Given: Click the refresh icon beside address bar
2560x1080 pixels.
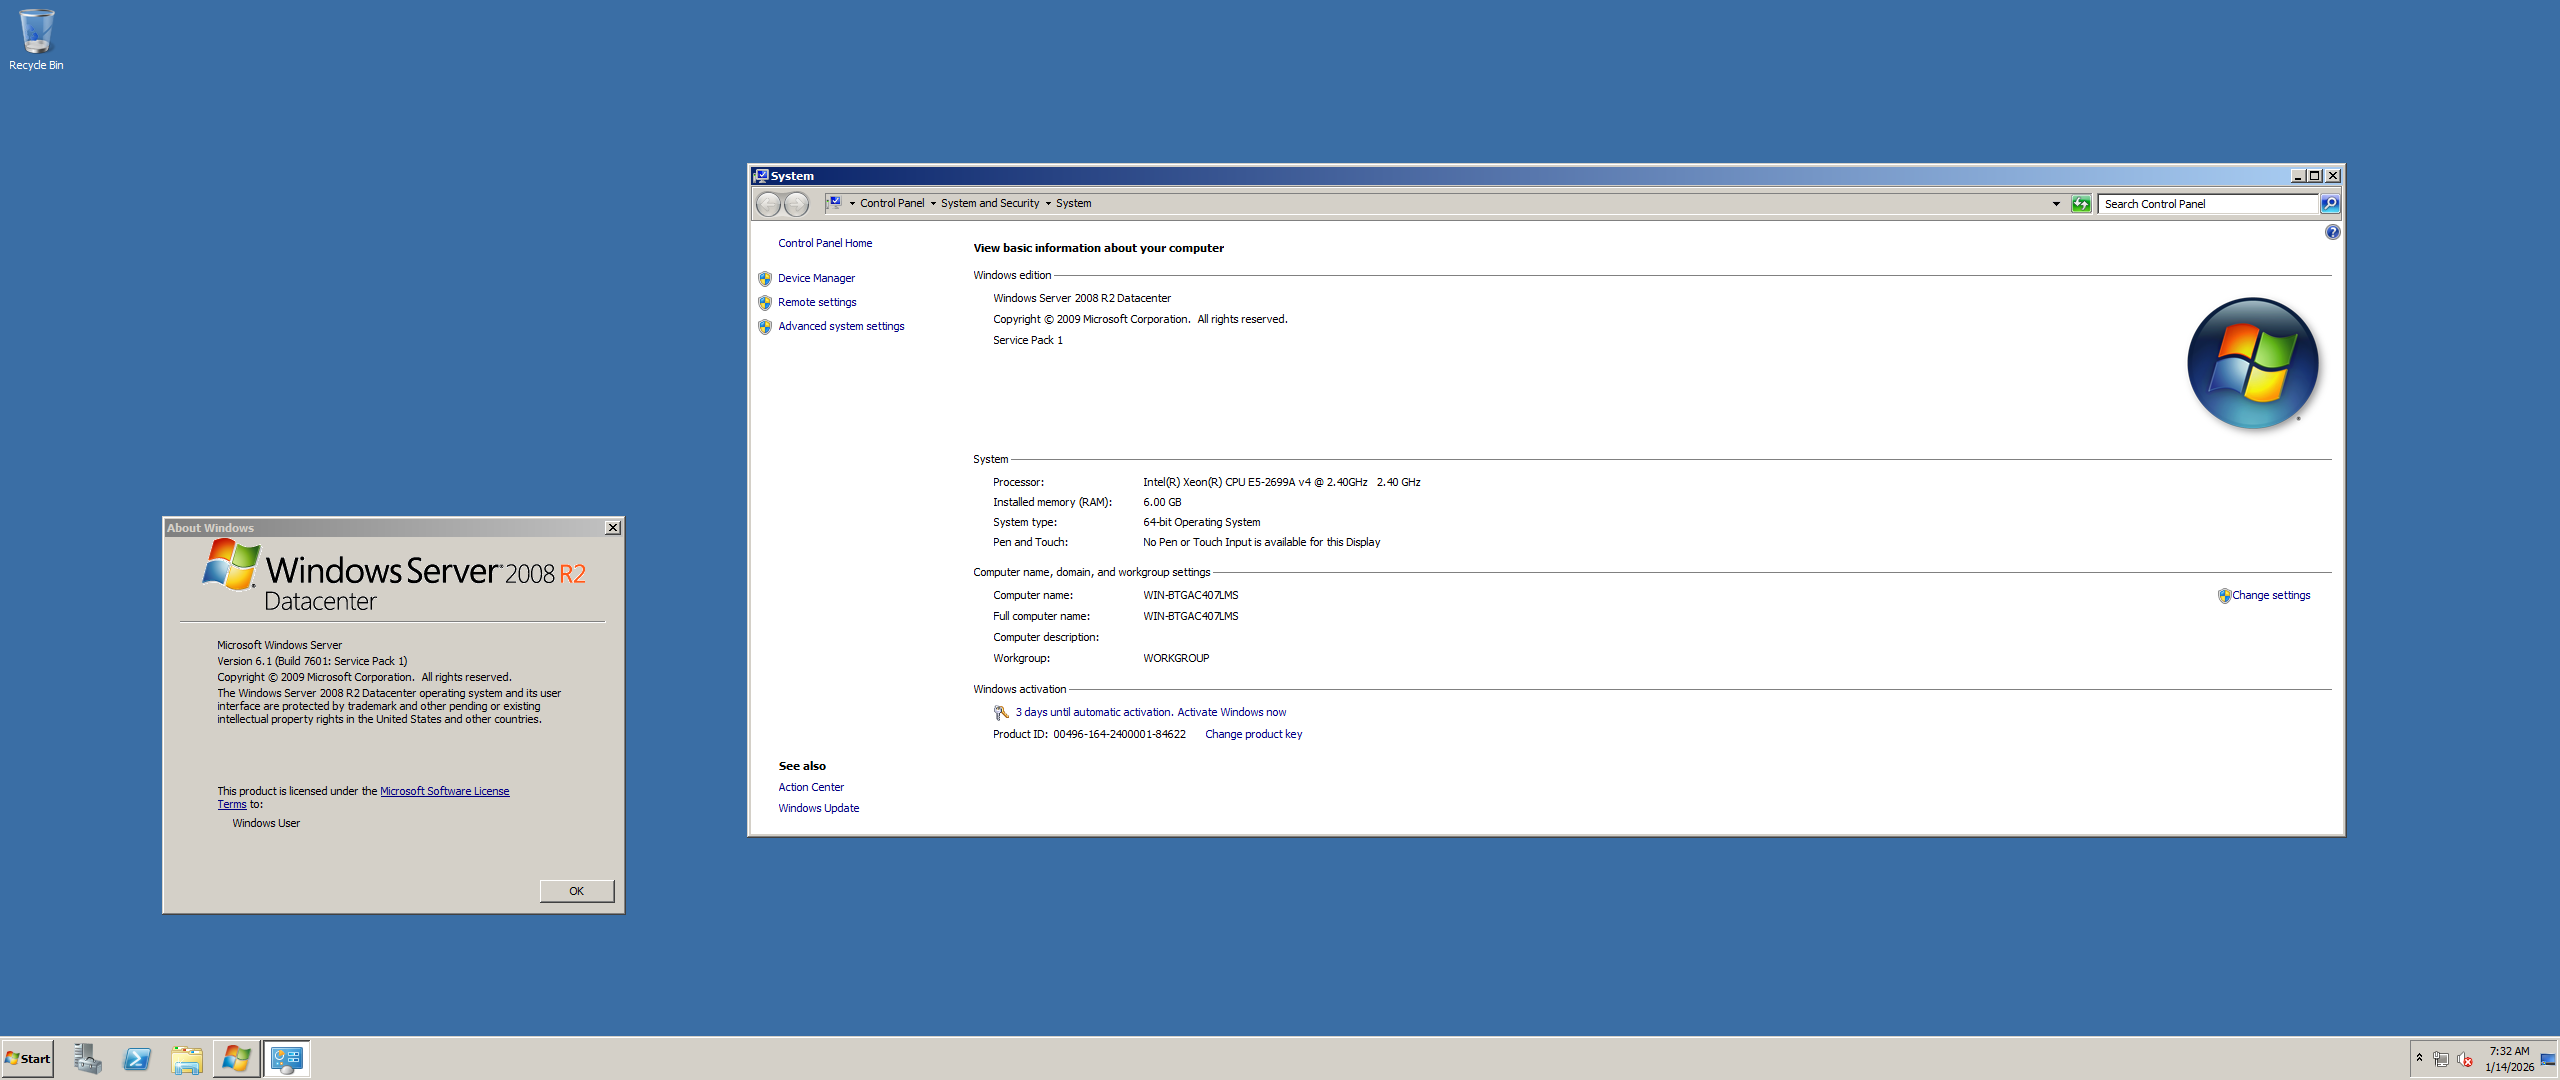Looking at the screenshot, I should [2081, 204].
